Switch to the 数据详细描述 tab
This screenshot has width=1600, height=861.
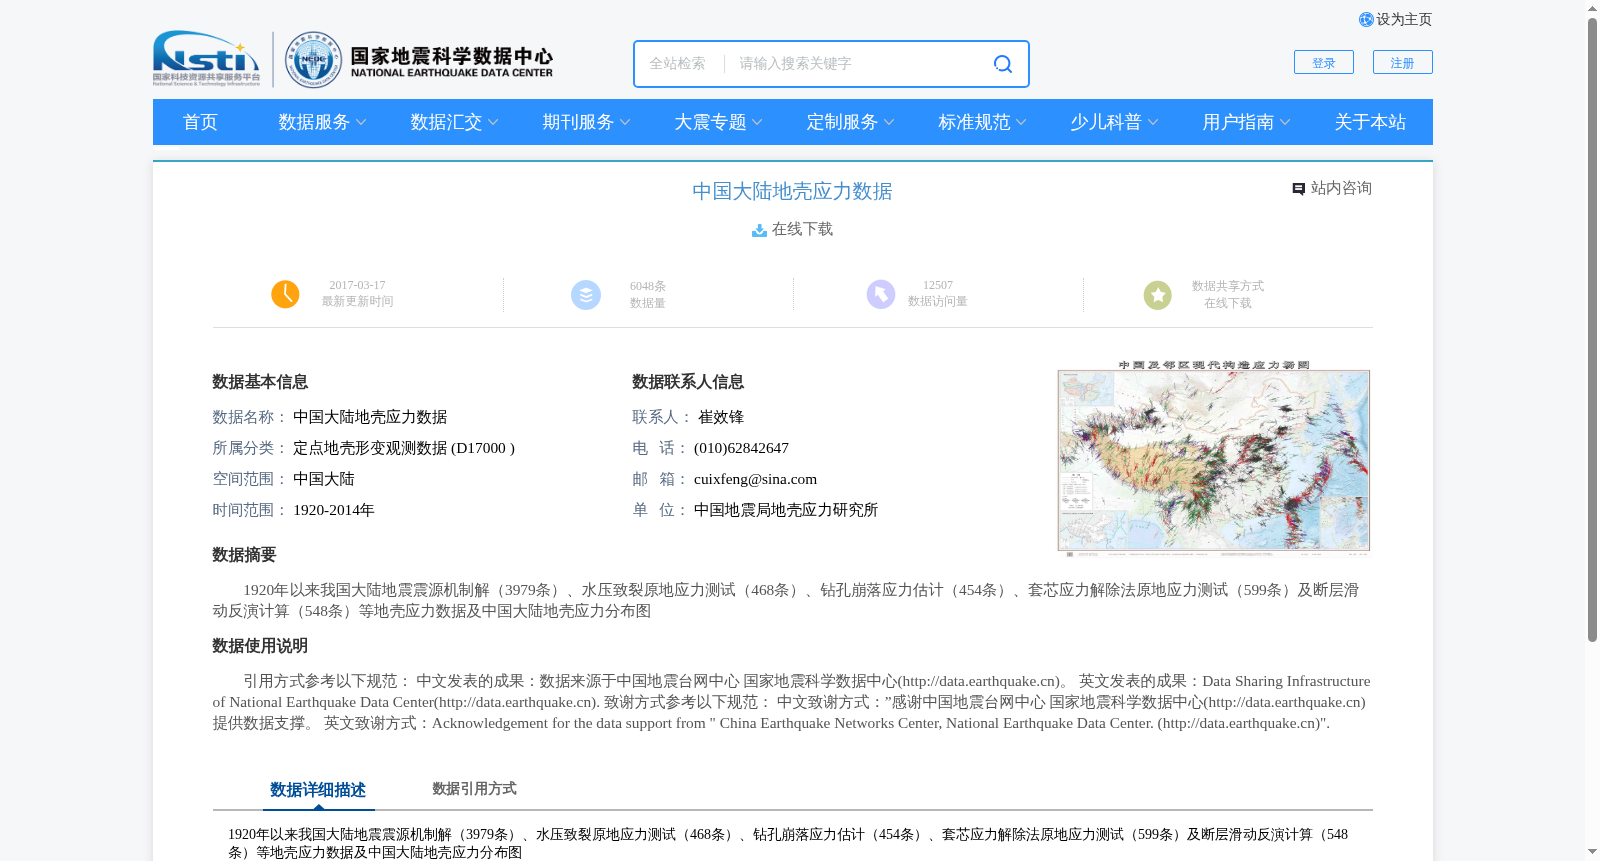[318, 790]
